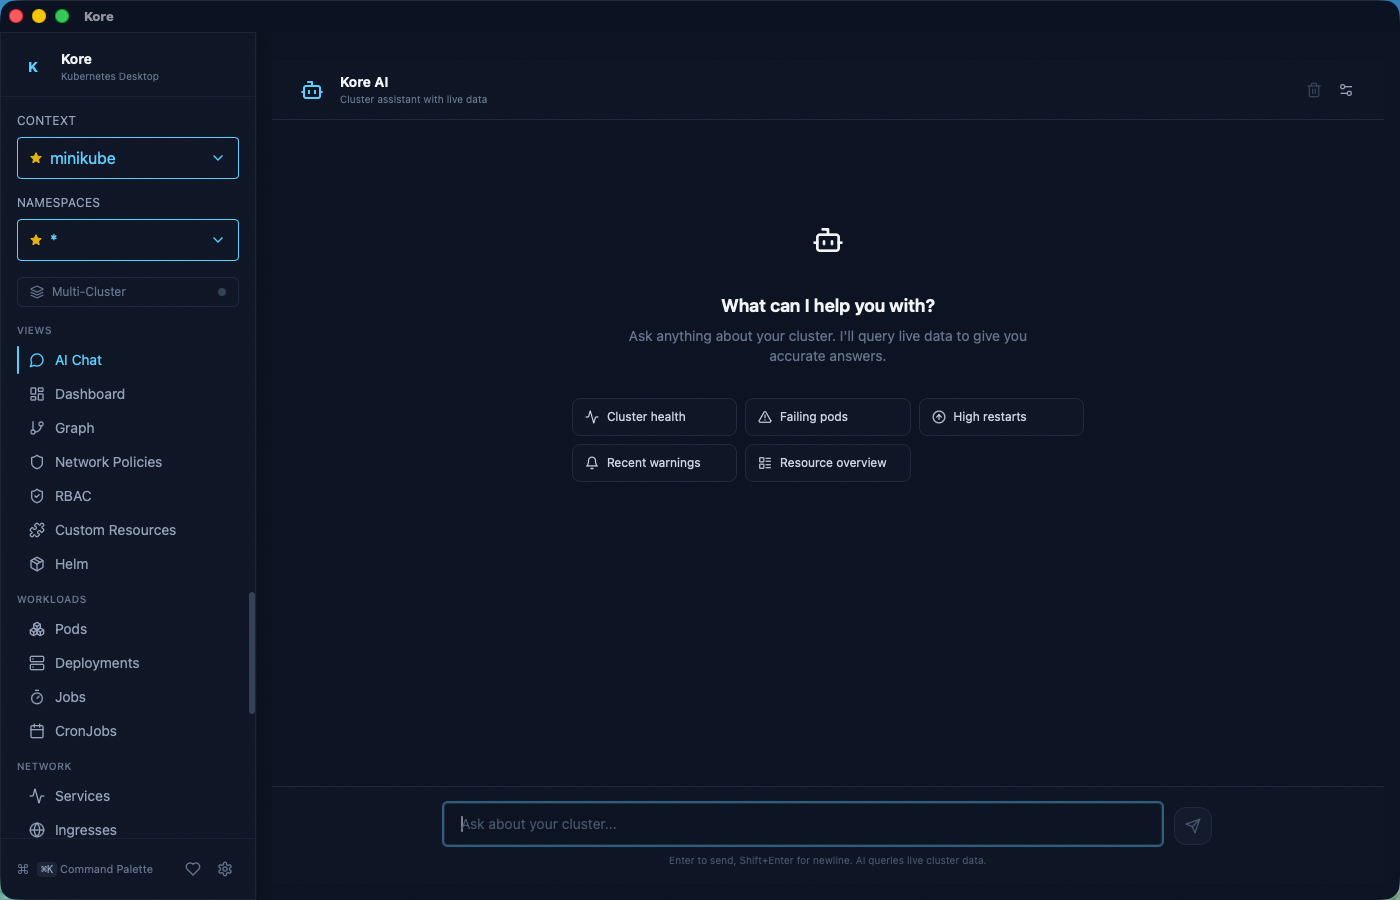Open the Pods view icon
Image resolution: width=1400 pixels, height=900 pixels.
(x=36, y=629)
